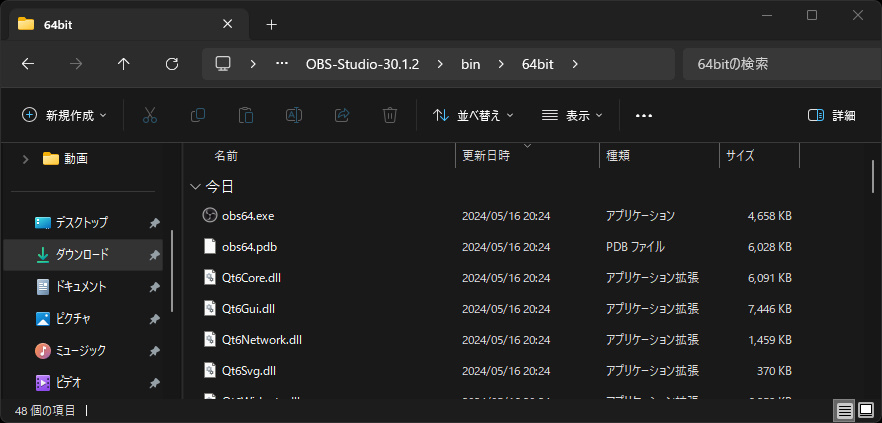Click the Copy icon in toolbar
This screenshot has width=882, height=423.
point(198,115)
